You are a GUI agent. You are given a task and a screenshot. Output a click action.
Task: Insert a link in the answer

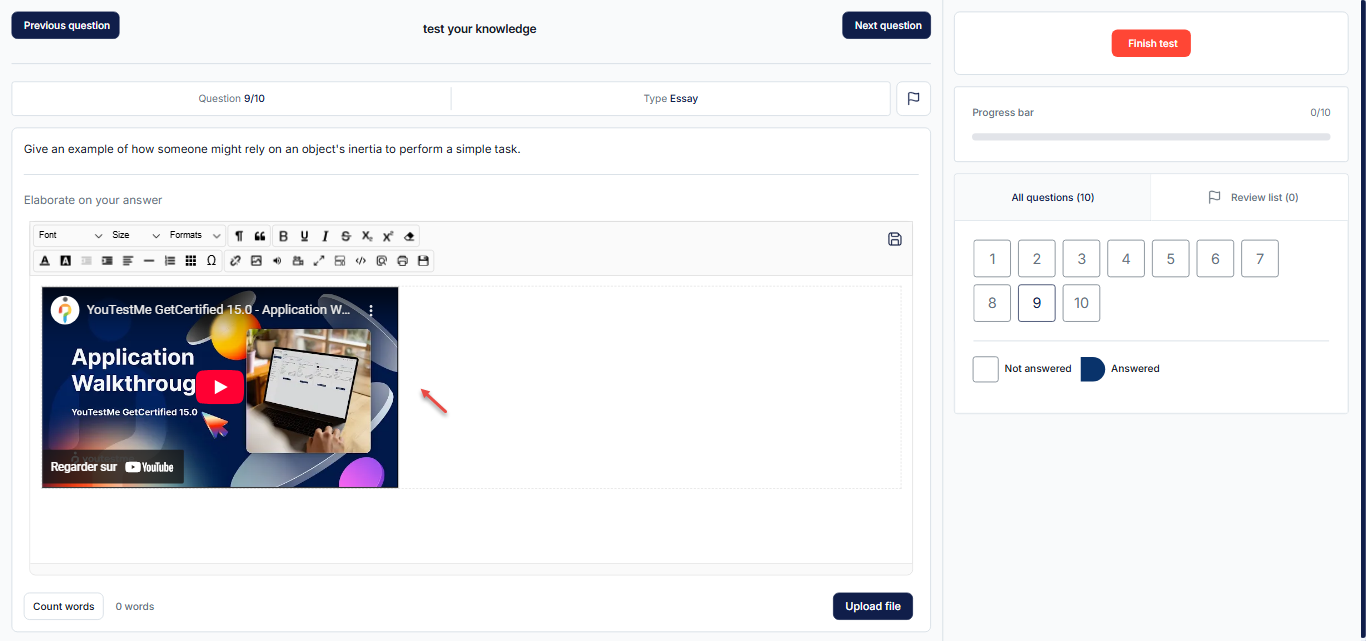pyautogui.click(x=235, y=261)
